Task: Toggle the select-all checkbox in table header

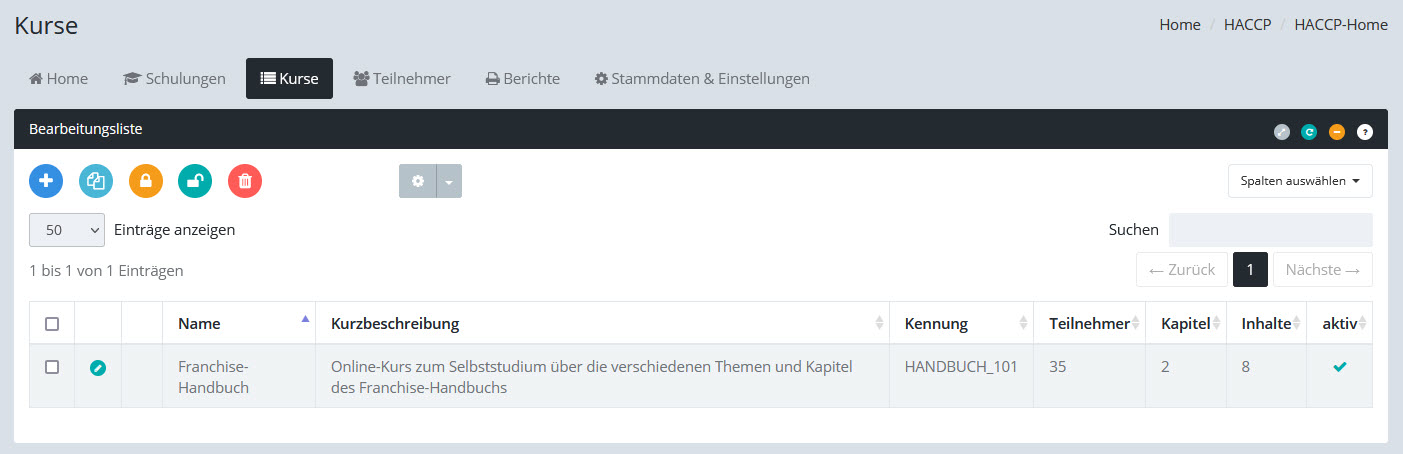Action: pyautogui.click(x=52, y=324)
